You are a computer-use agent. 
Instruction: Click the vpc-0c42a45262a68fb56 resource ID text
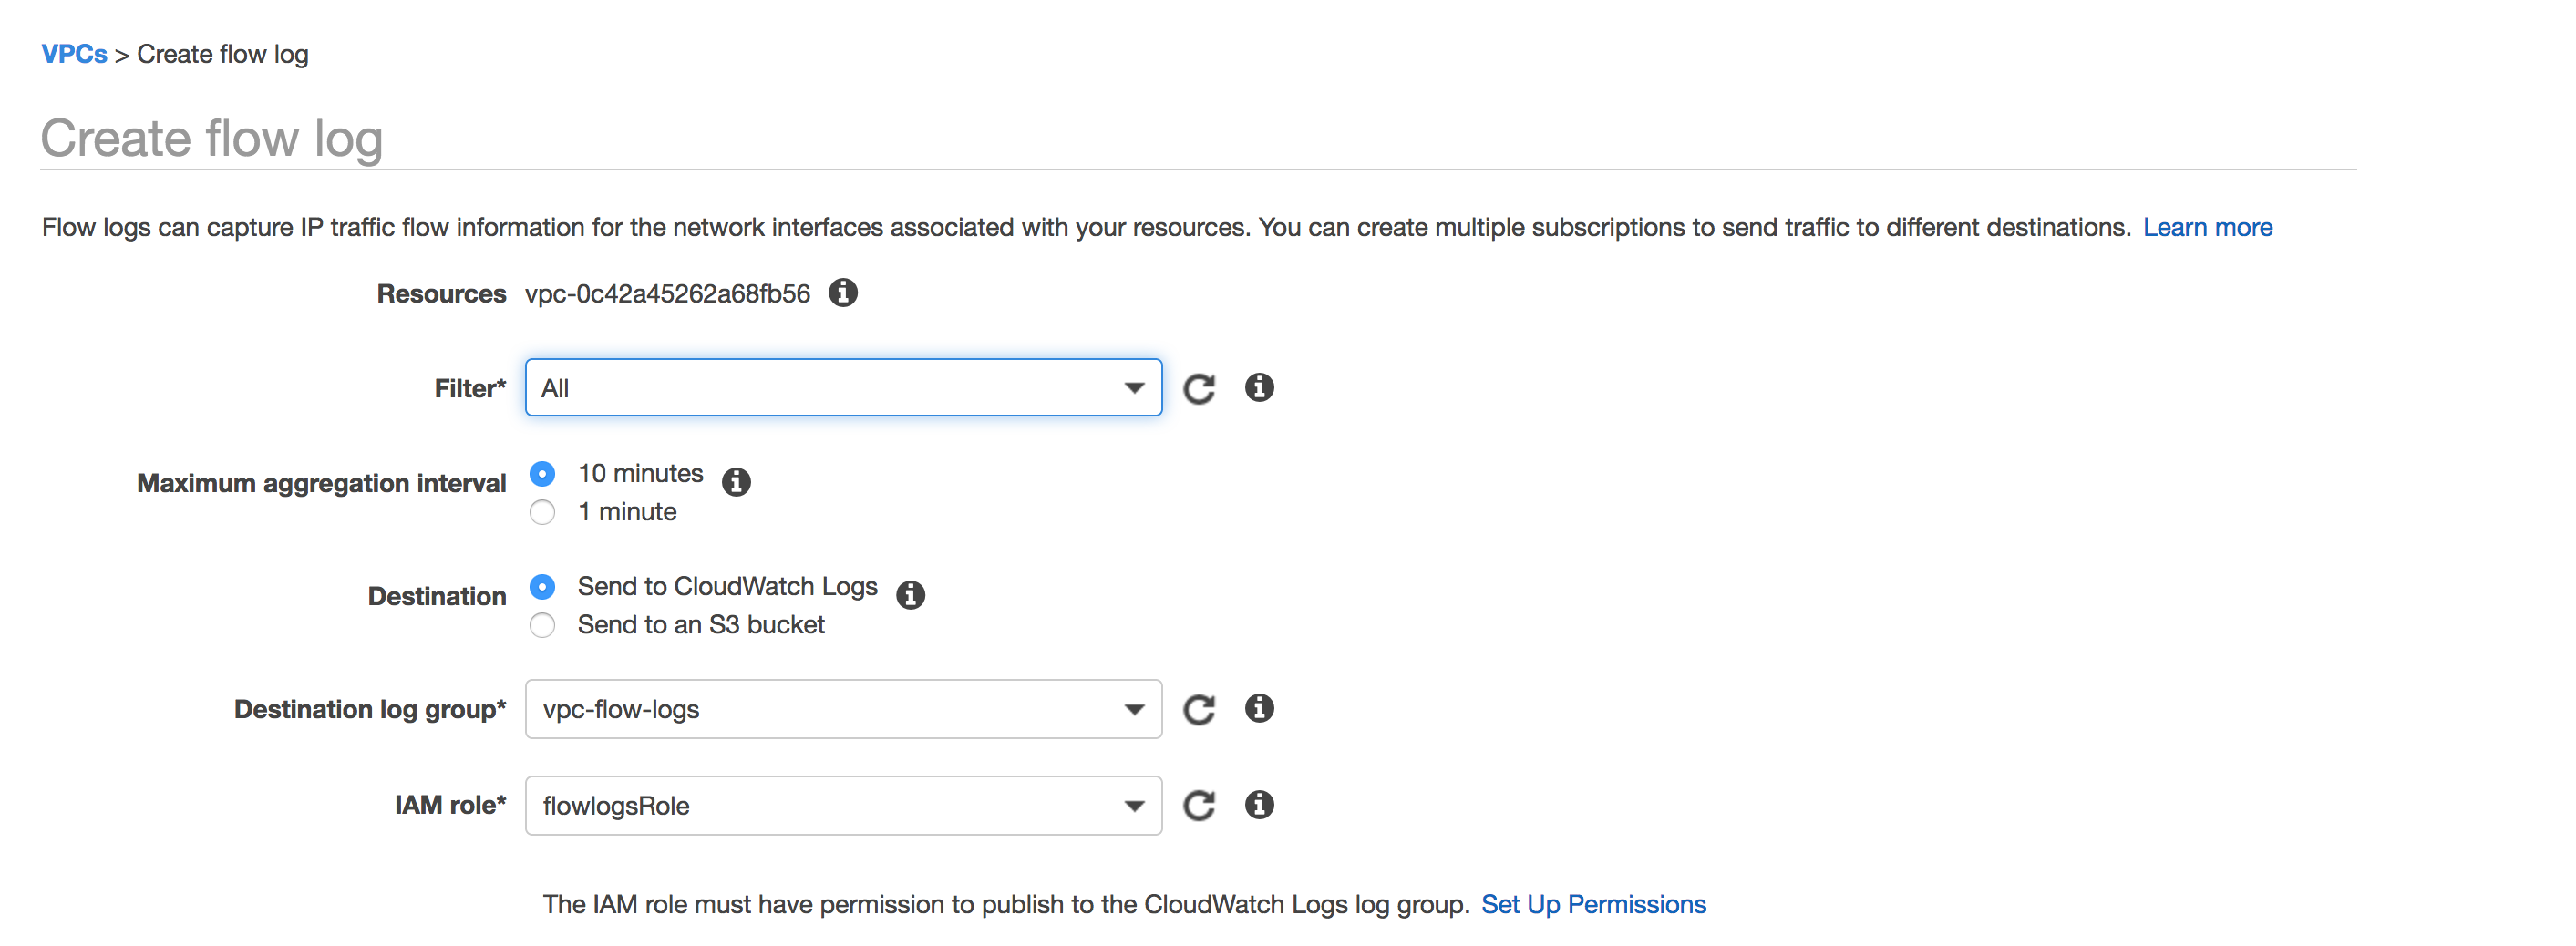(667, 294)
